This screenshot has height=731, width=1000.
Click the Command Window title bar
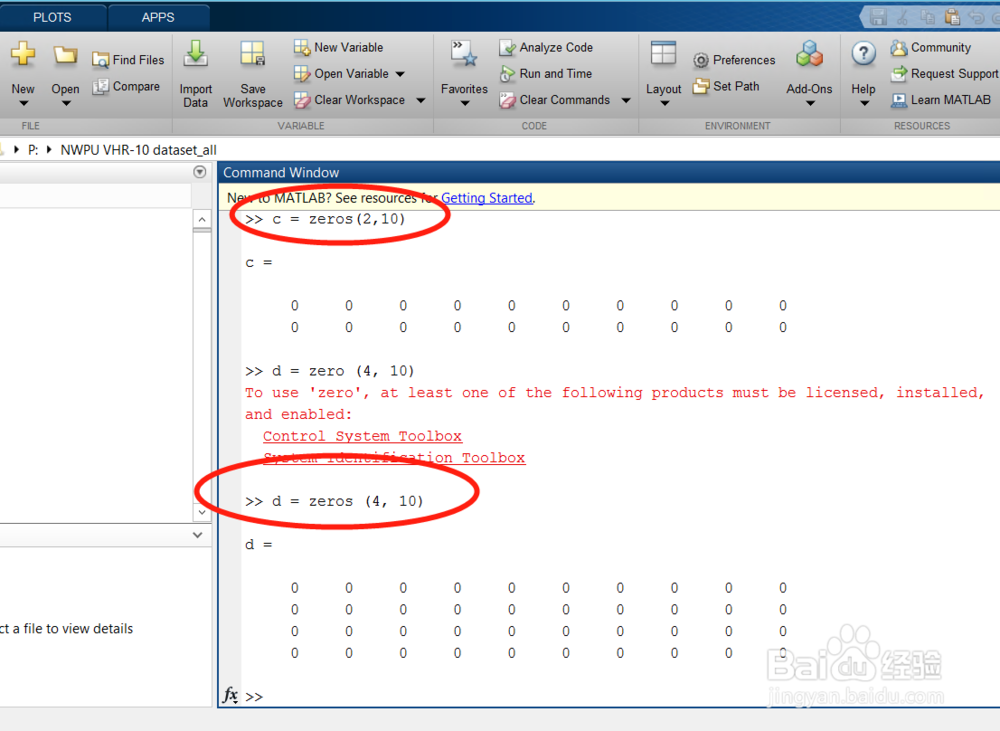pyautogui.click(x=608, y=172)
